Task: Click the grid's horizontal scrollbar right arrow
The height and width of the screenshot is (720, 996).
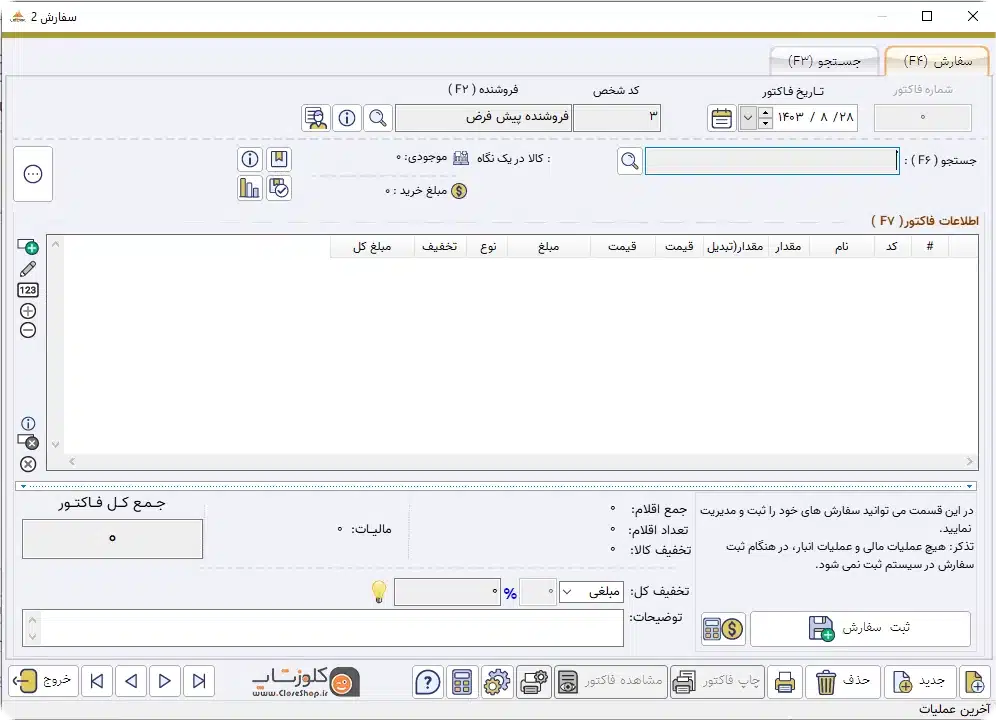Action: (969, 462)
